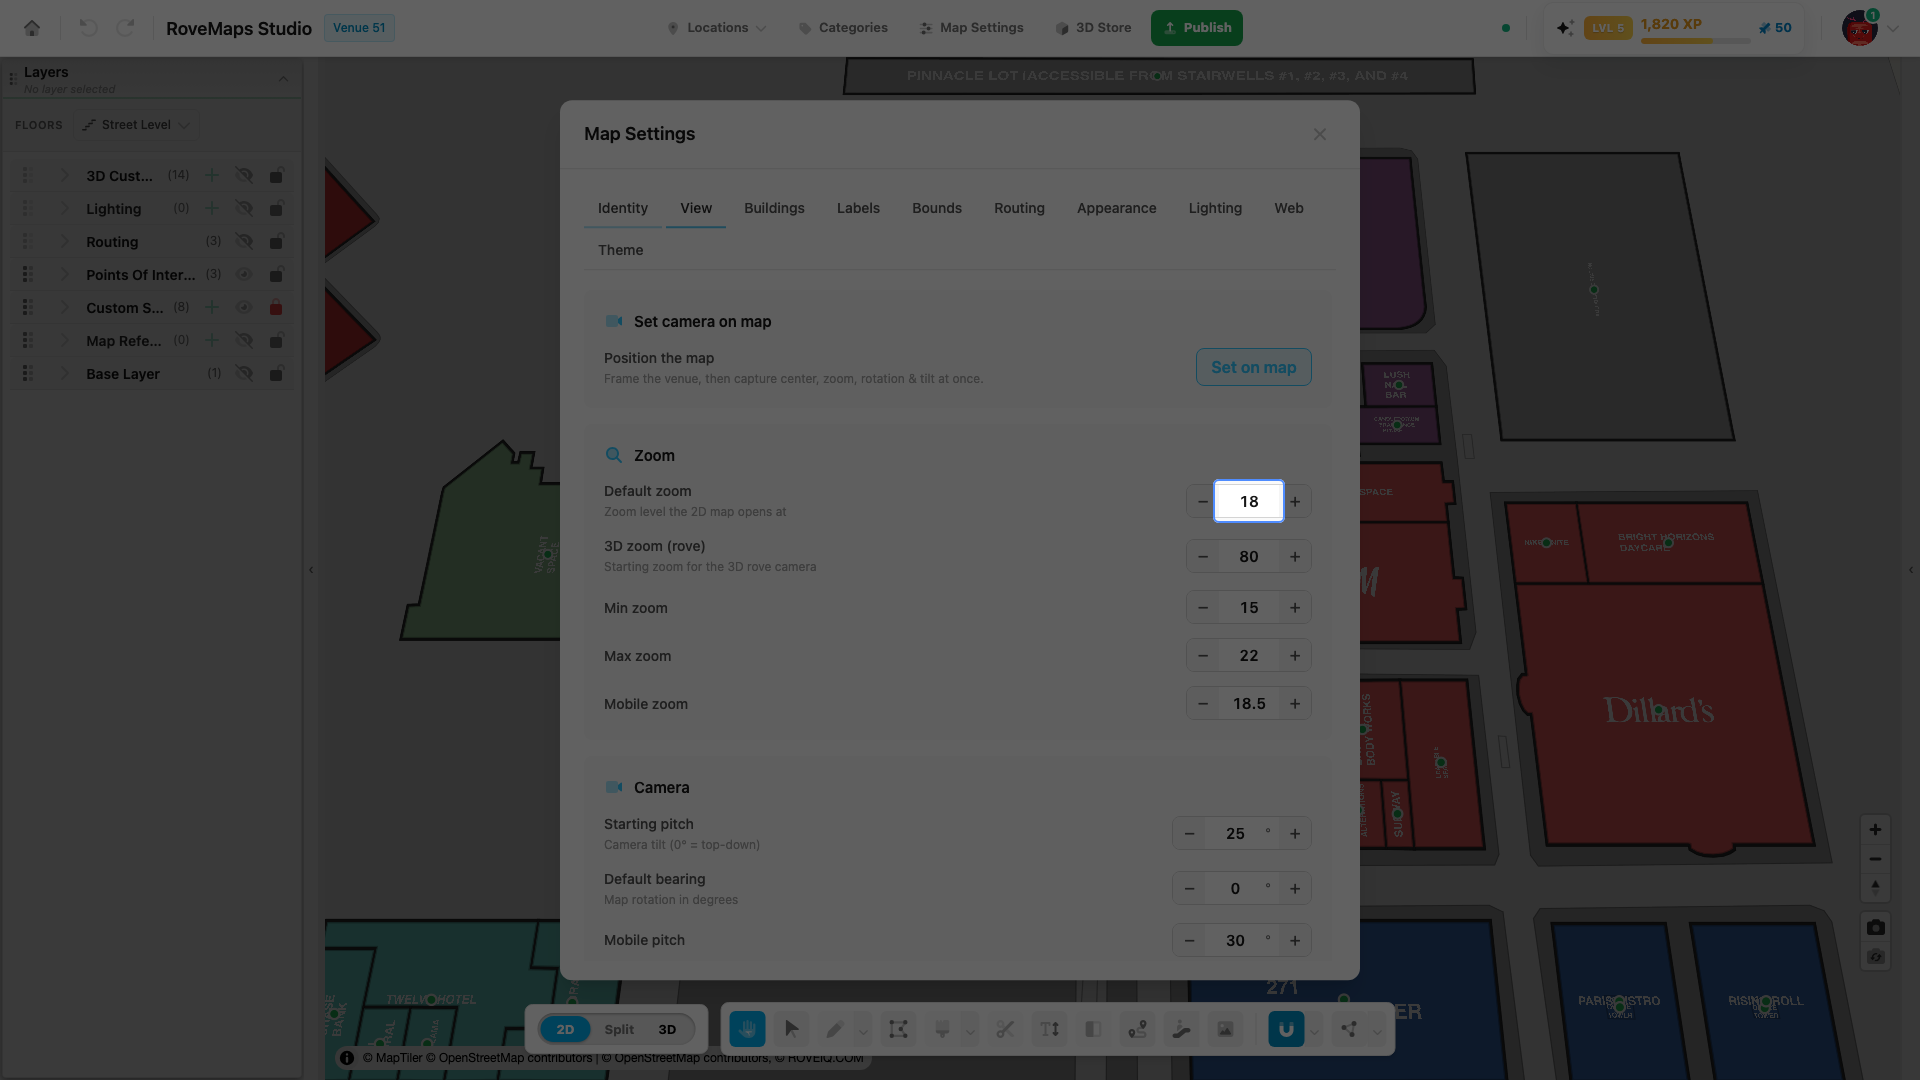Open Map Settings in top bar

tap(972, 28)
